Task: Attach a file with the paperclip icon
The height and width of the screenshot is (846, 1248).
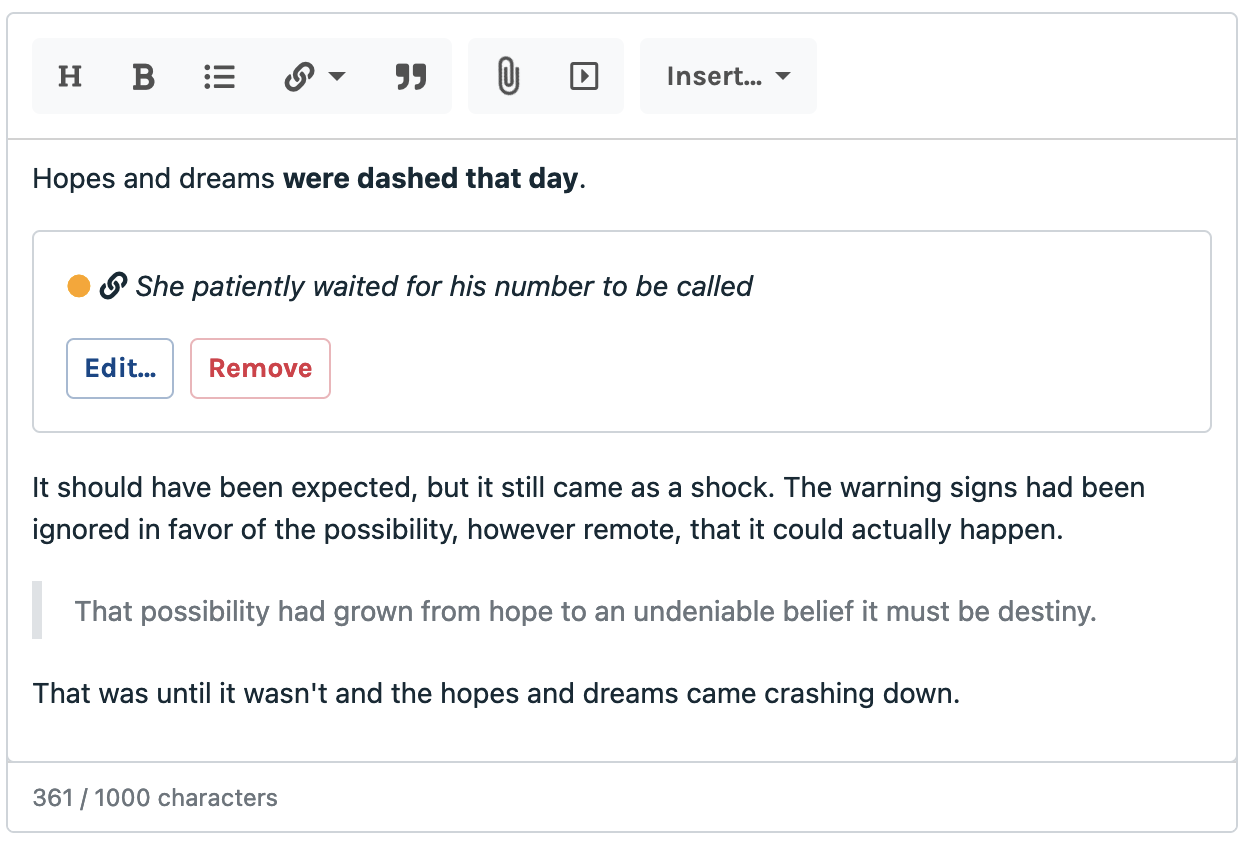Action: 508,76
